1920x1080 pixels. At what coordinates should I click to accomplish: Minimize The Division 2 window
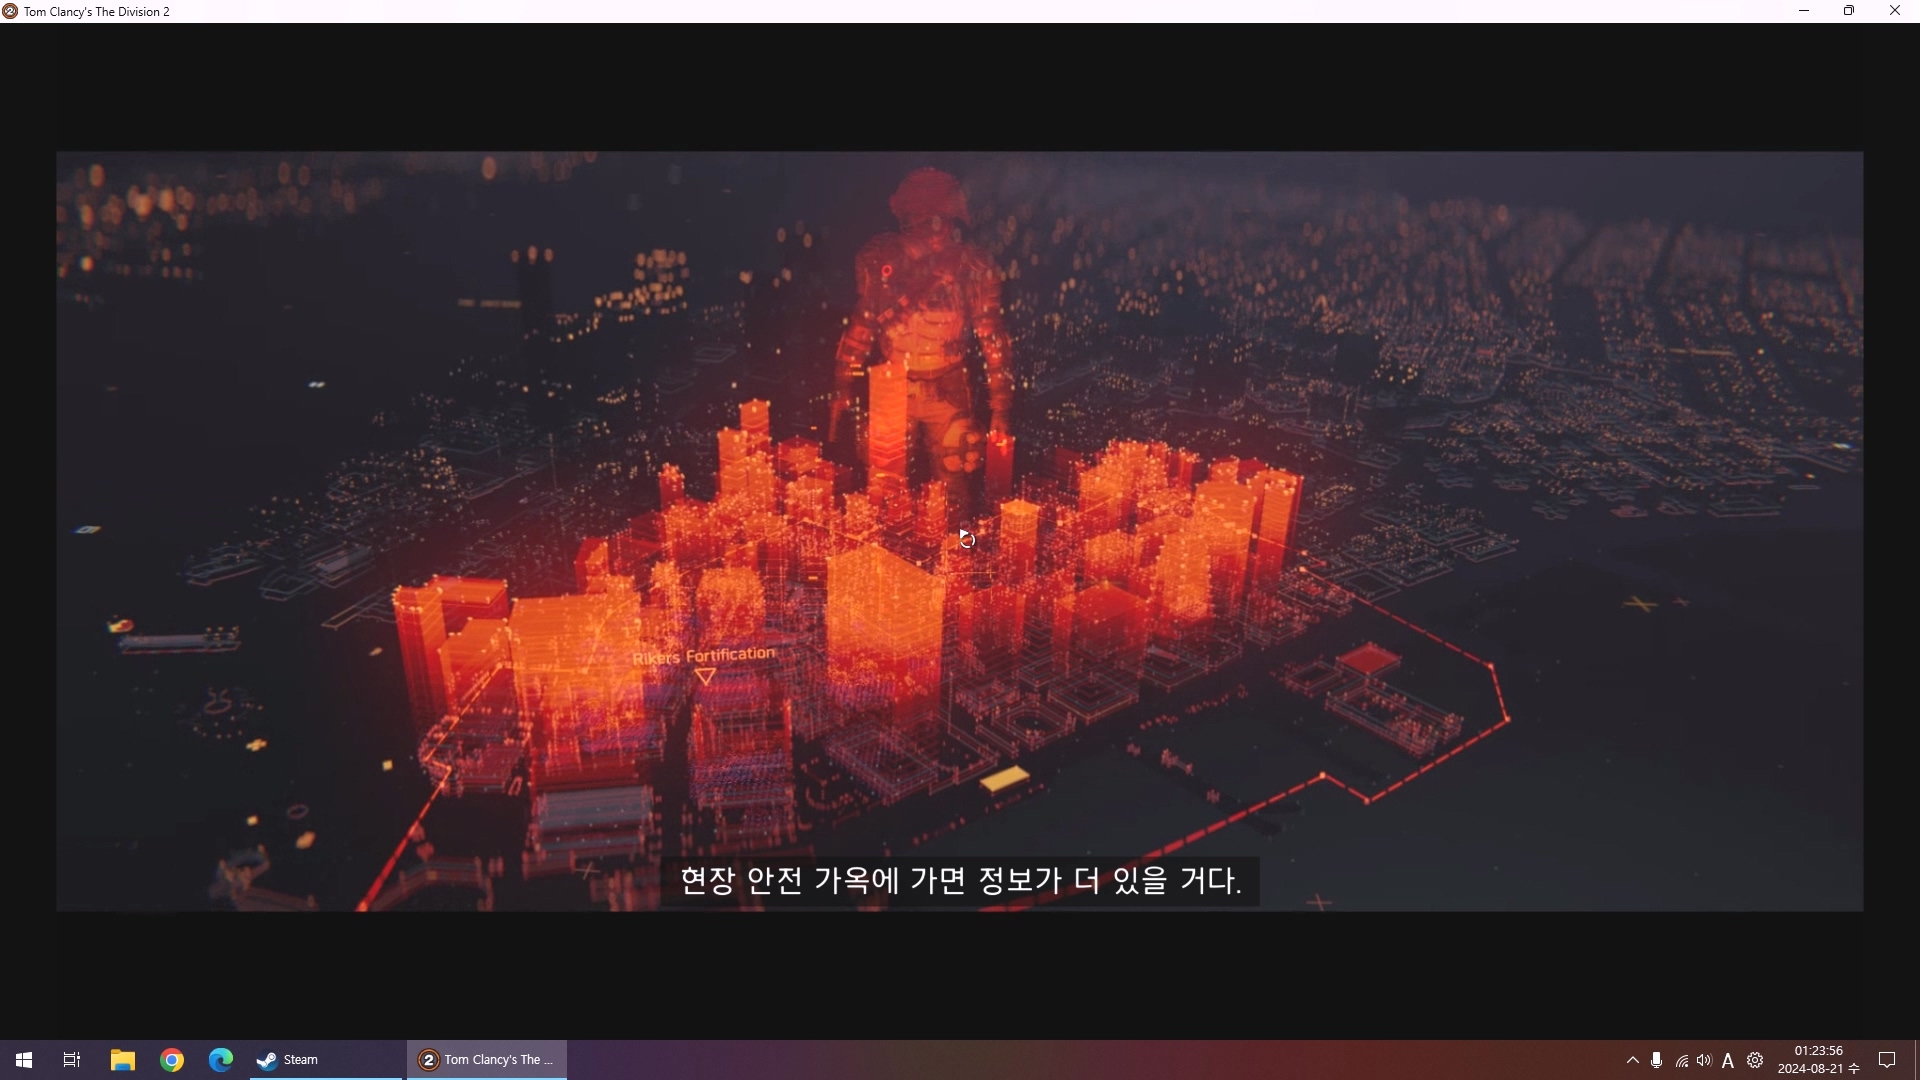click(x=1804, y=11)
